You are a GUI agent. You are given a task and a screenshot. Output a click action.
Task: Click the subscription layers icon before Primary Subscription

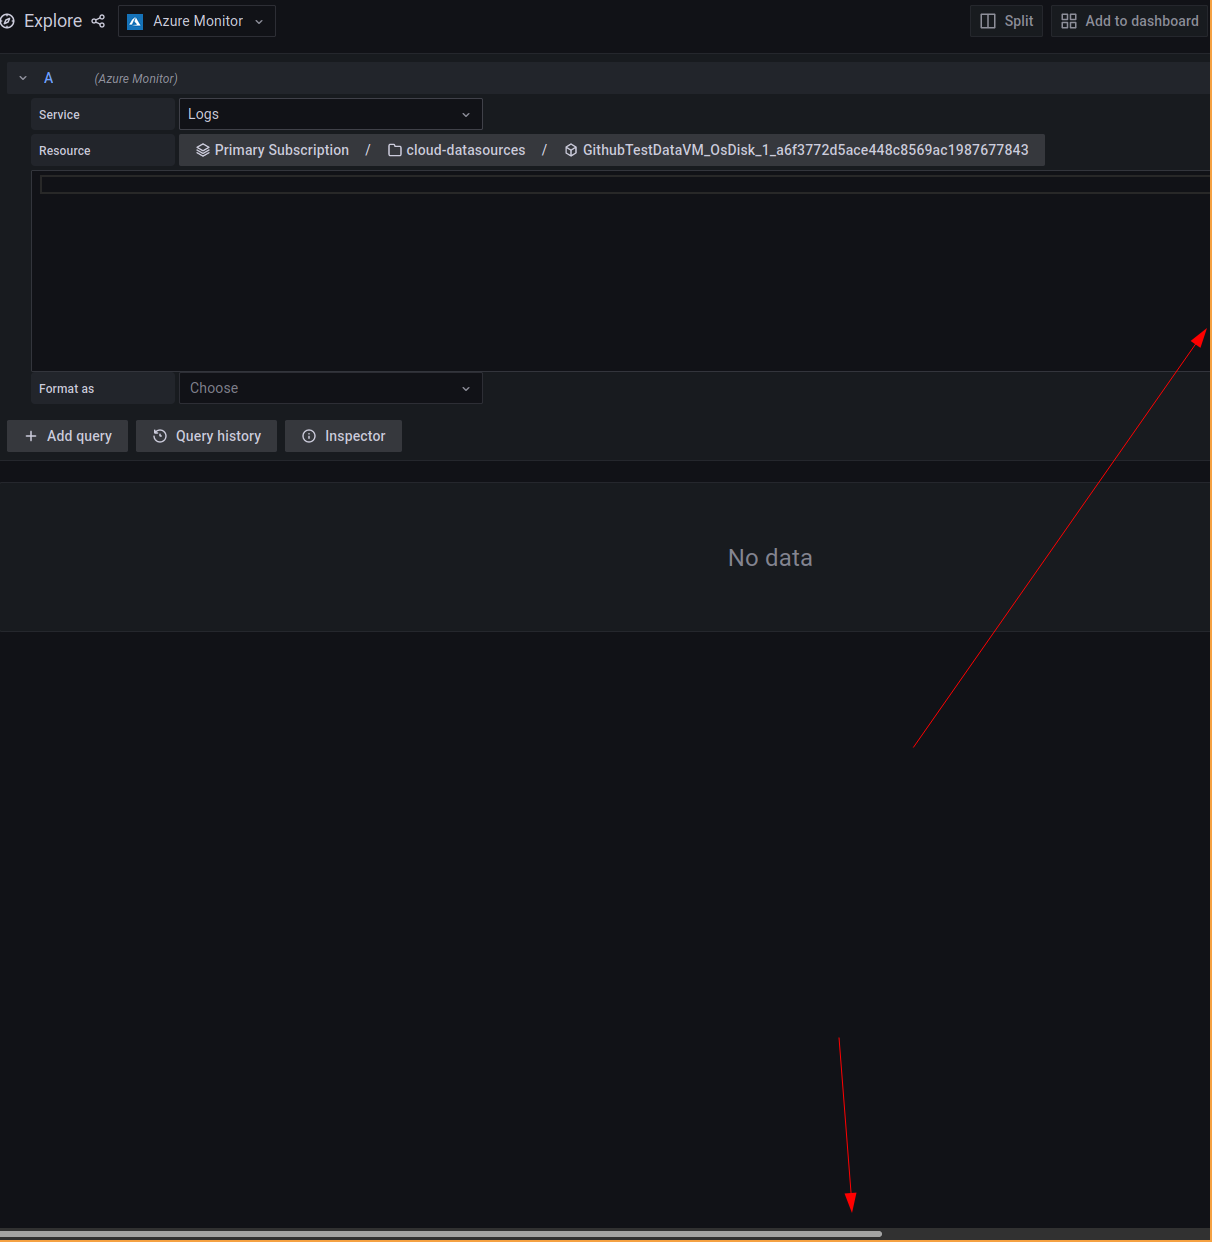(203, 150)
